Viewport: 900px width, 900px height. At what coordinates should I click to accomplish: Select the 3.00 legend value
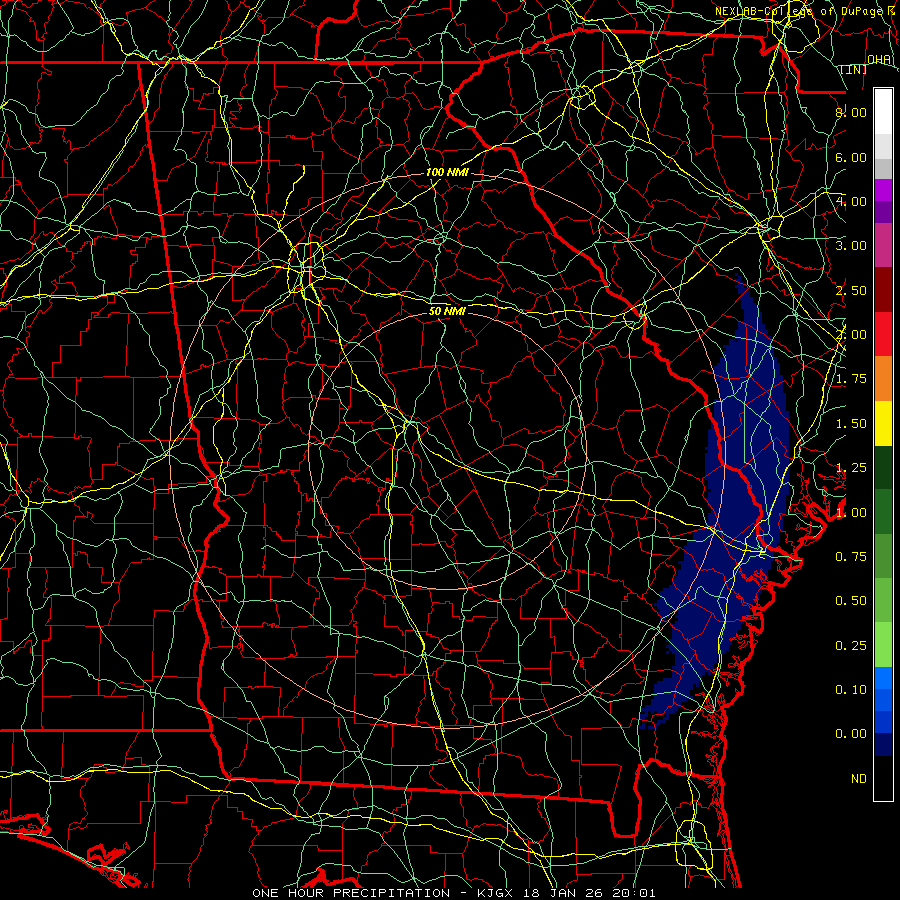click(851, 246)
